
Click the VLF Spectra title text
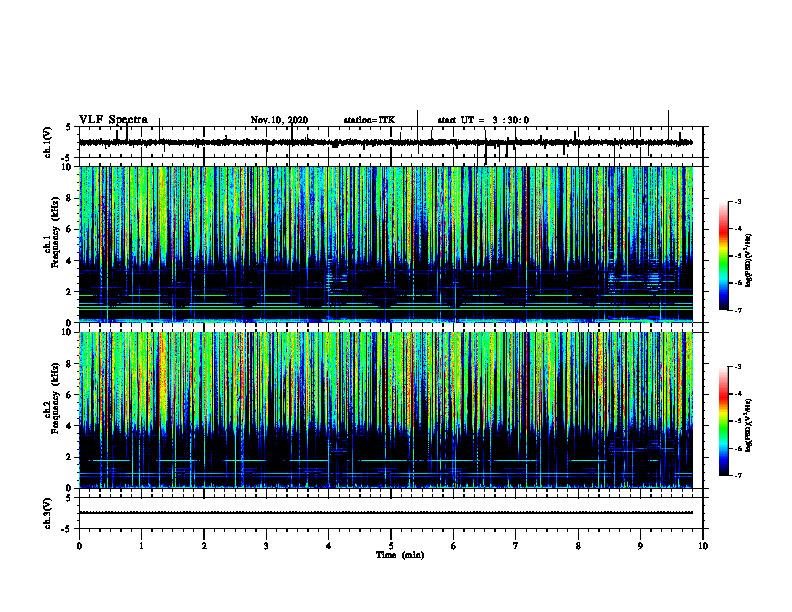(x=113, y=120)
